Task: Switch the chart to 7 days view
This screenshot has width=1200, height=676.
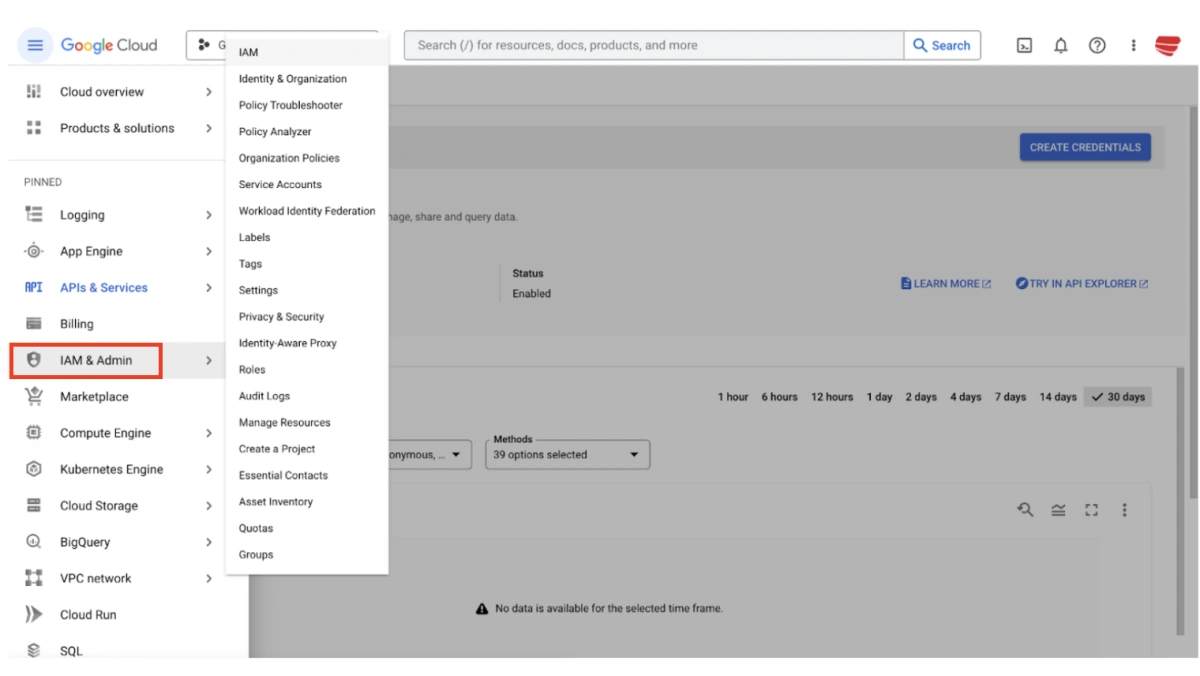Action: point(1010,396)
